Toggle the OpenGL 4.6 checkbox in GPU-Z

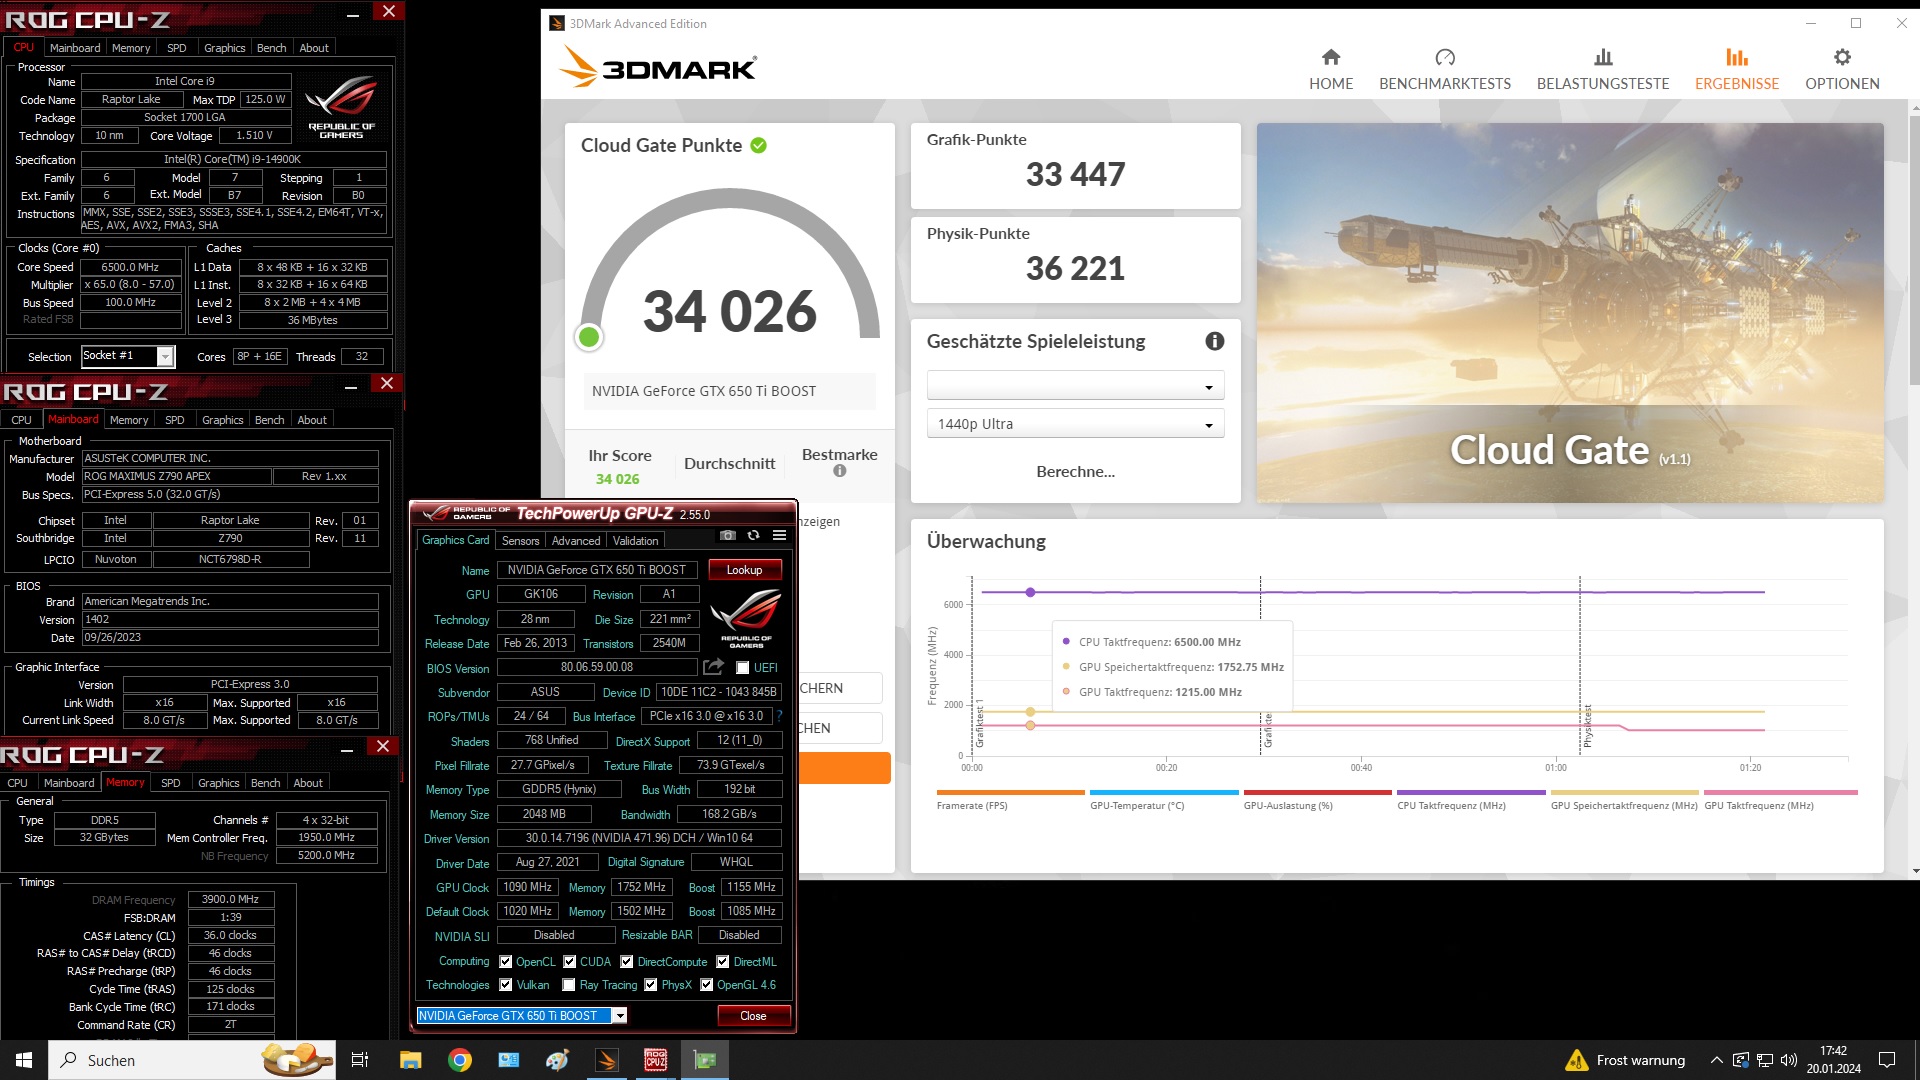pyautogui.click(x=707, y=985)
